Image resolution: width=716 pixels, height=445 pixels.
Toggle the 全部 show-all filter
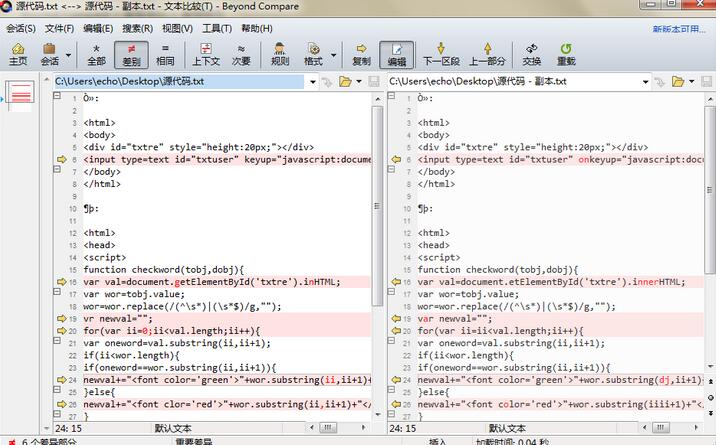coord(96,54)
